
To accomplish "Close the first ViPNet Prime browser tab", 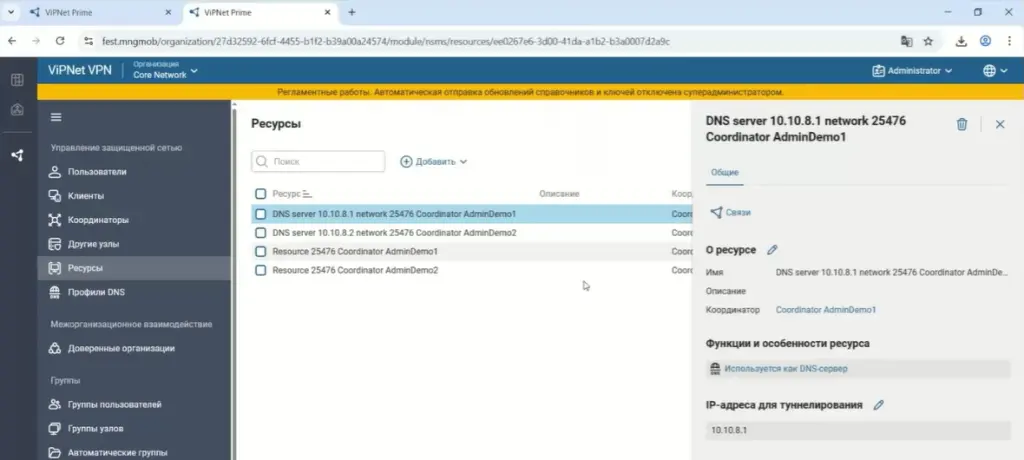I will (x=168, y=12).
